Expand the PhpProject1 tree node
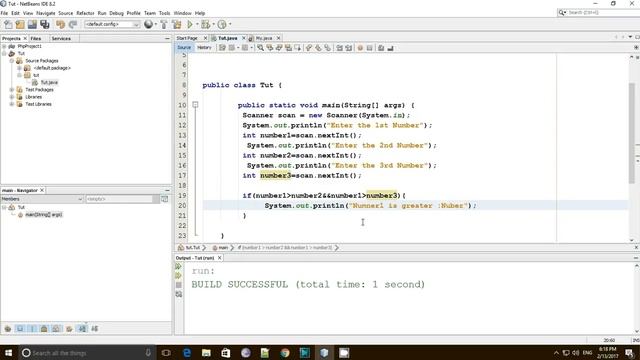 (x=4, y=46)
